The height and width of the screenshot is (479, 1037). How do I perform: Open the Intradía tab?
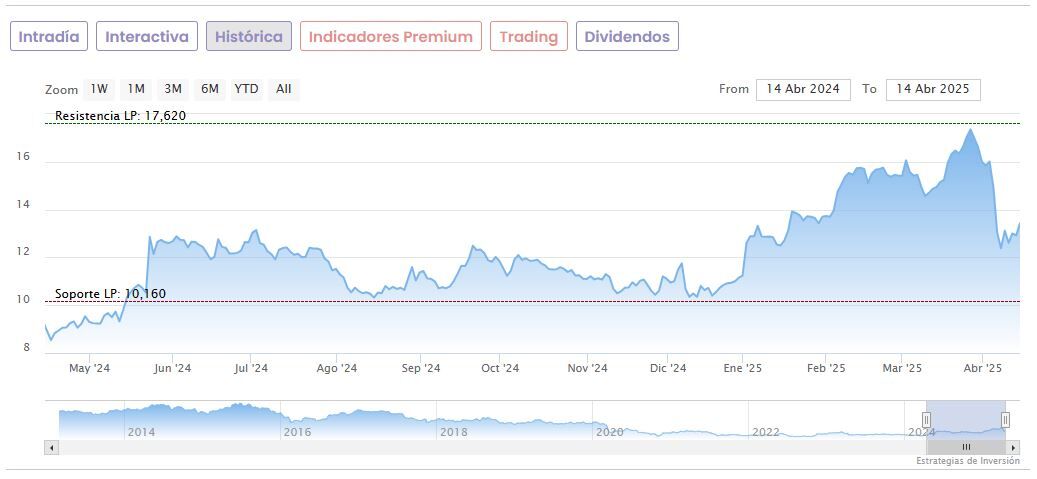49,37
